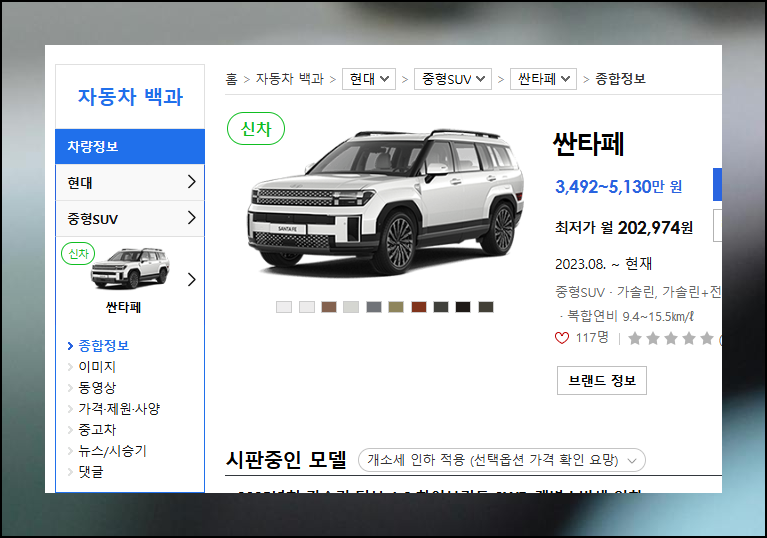
Task: Click the arrow beside the sidebar 싼타페 thumbnail
Action: pyautogui.click(x=192, y=280)
